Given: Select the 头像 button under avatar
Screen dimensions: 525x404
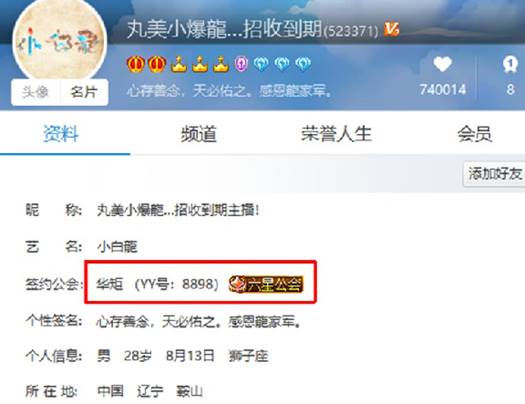Looking at the screenshot, I should tap(35, 92).
